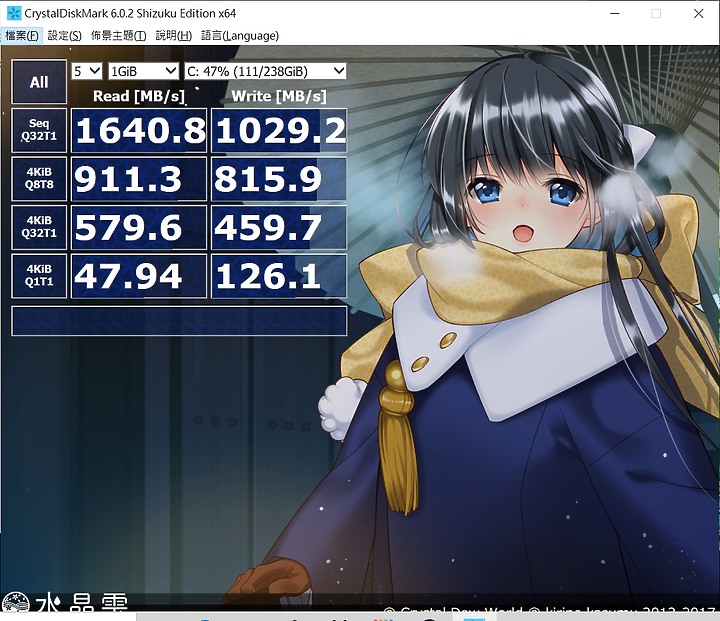Screen dimensions: 720x621
Task: Expand the test count dropdown showing 5
Action: [87, 71]
